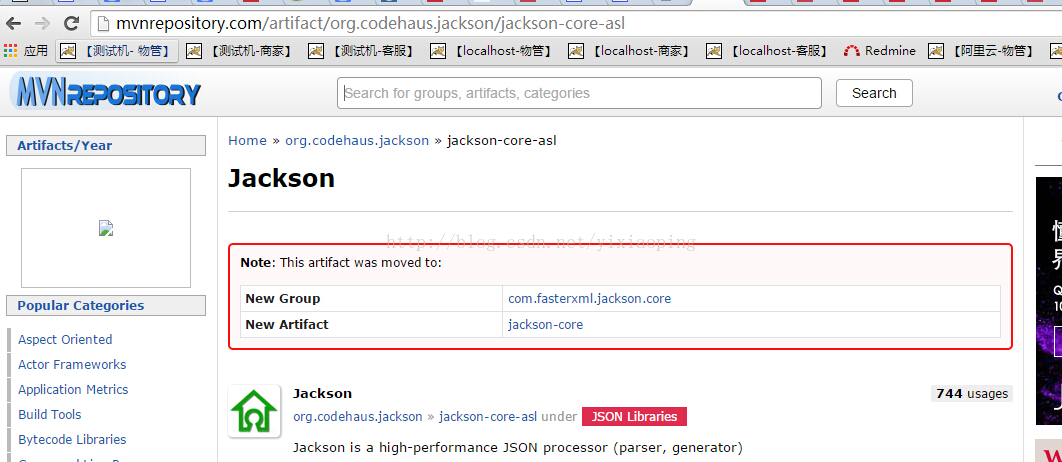Open Aspect Oriented category
Screen dimensions: 1062x462
[x=65, y=339]
